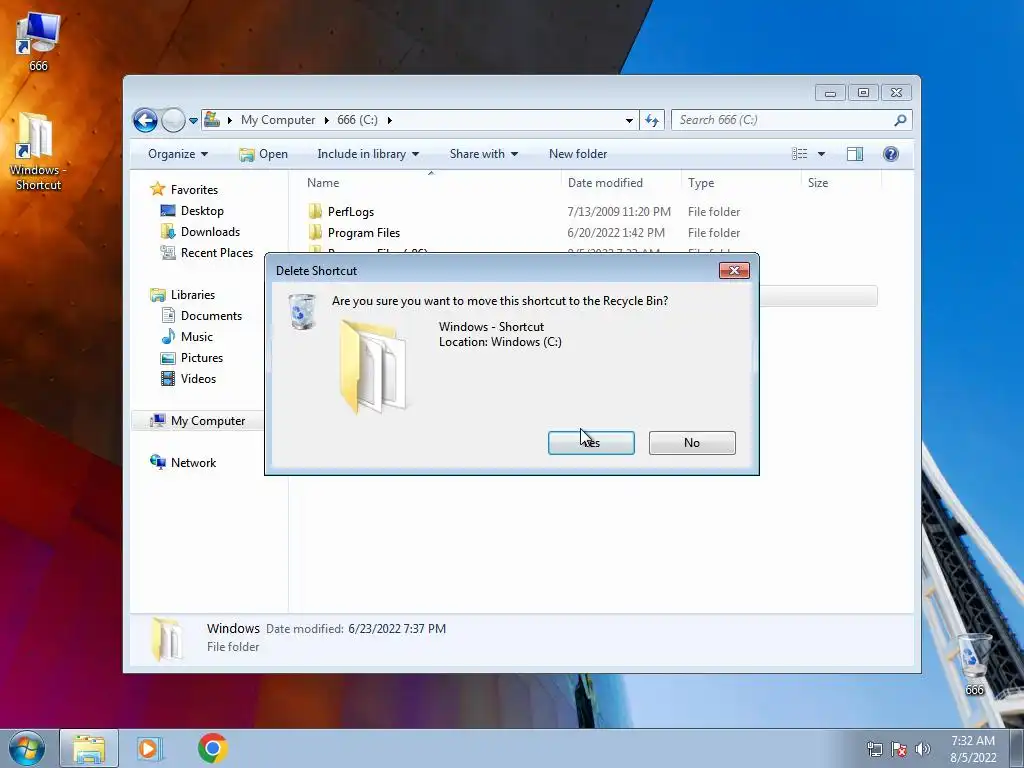Click 666 (C:) breadcrumb in address bar
This screenshot has width=1024, height=768.
click(357, 120)
